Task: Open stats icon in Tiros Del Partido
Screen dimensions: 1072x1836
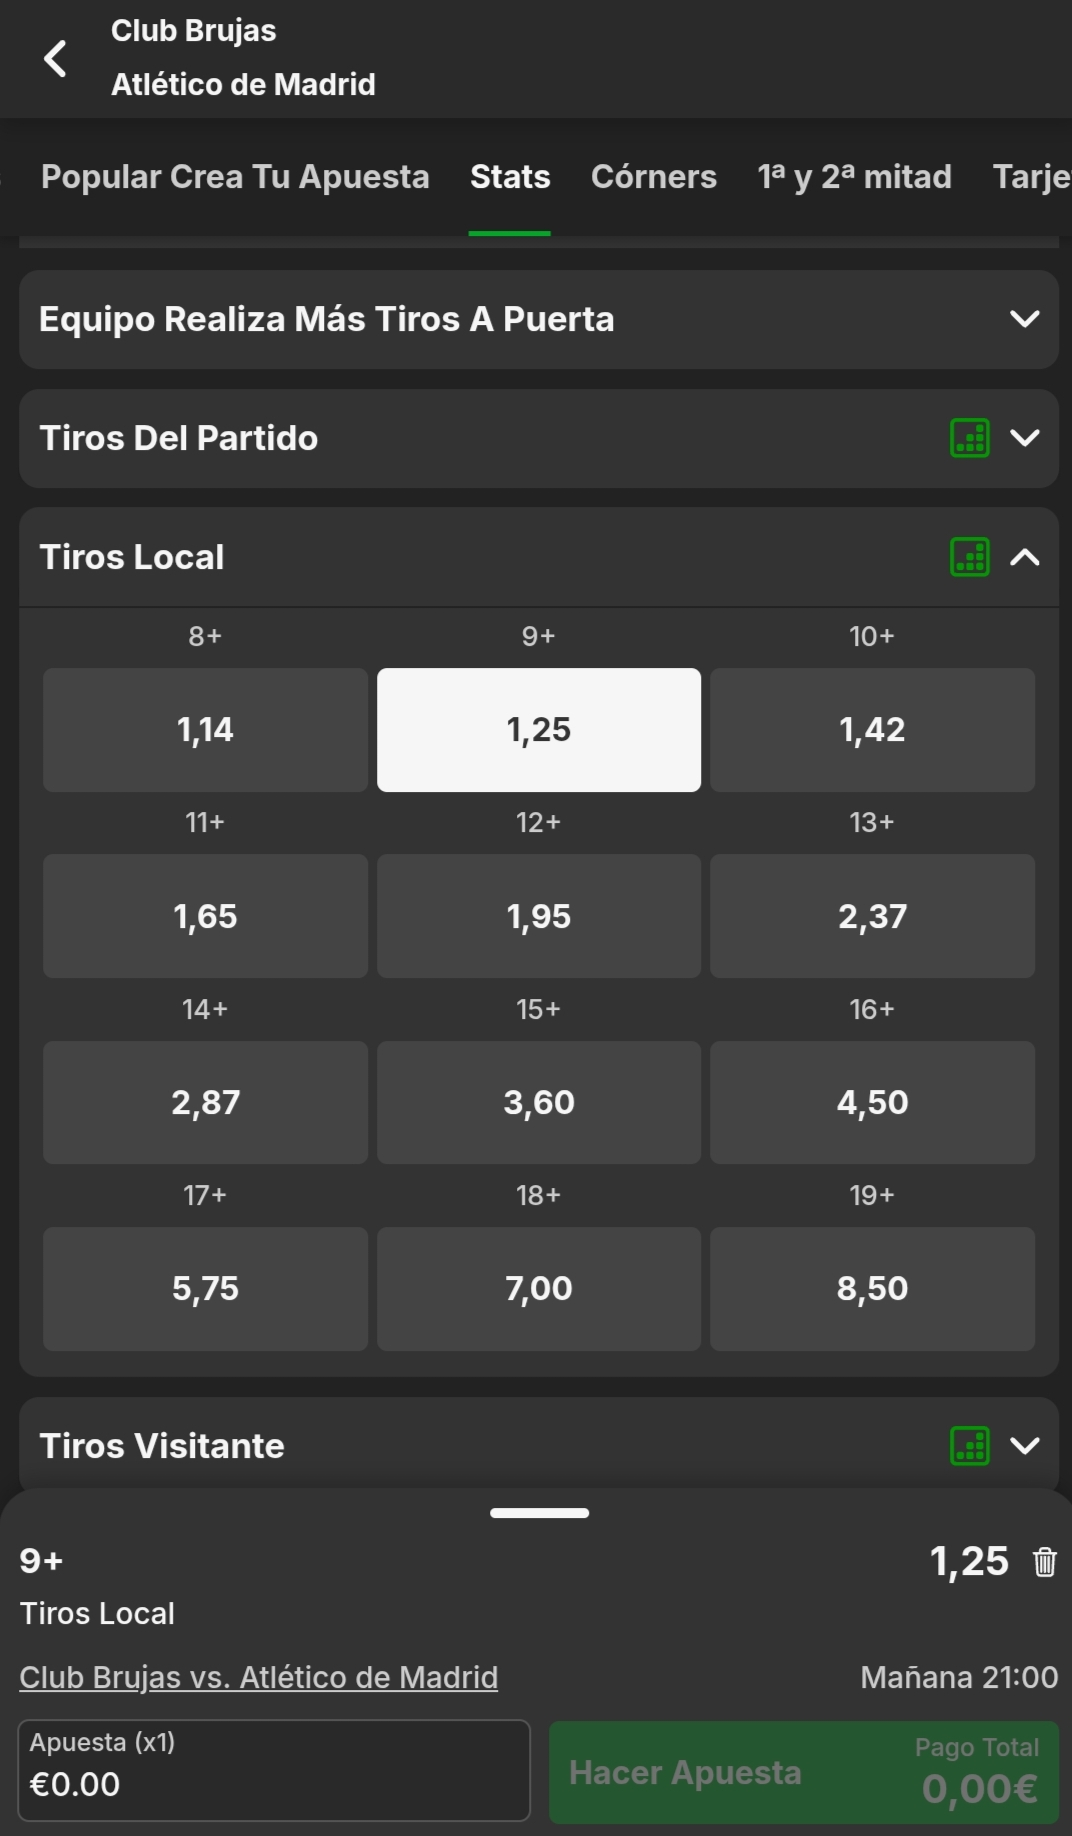Action: coord(969,438)
